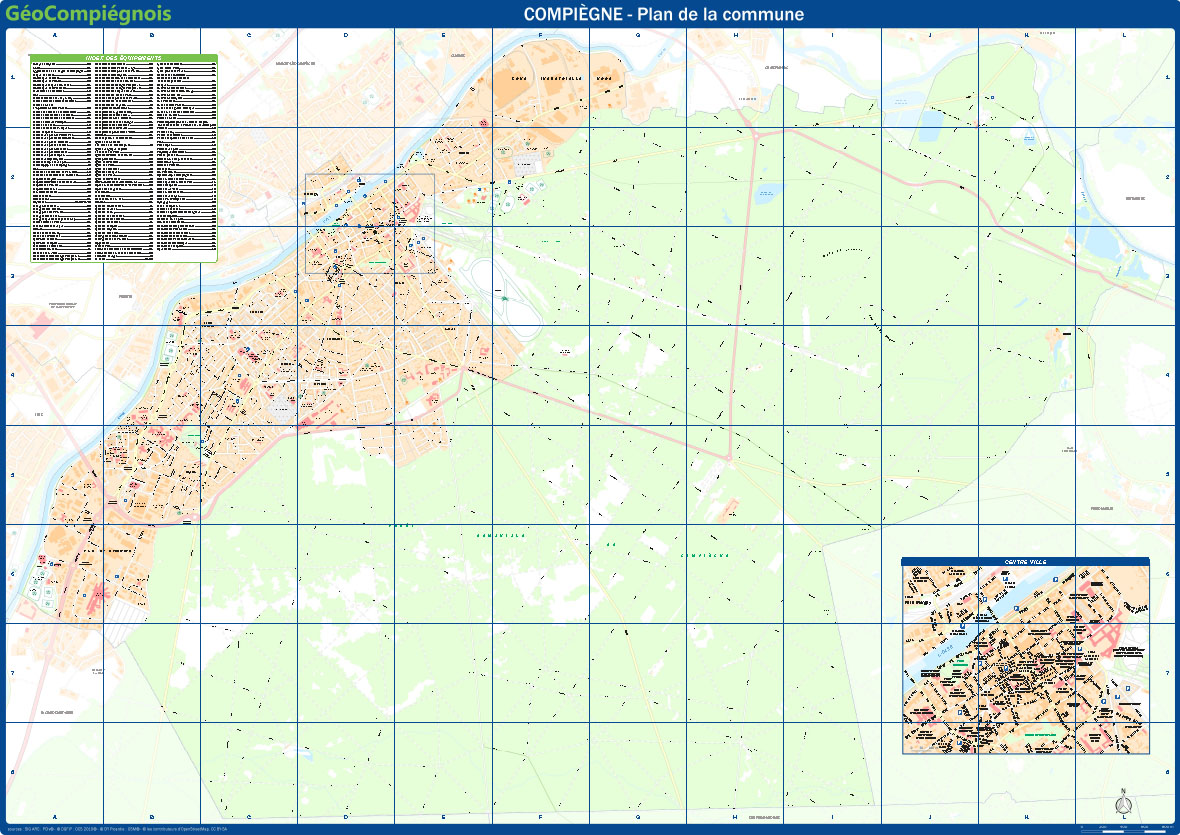
Task: Click the grey city-centre extent rectangle
Action: pyautogui.click(x=370, y=224)
